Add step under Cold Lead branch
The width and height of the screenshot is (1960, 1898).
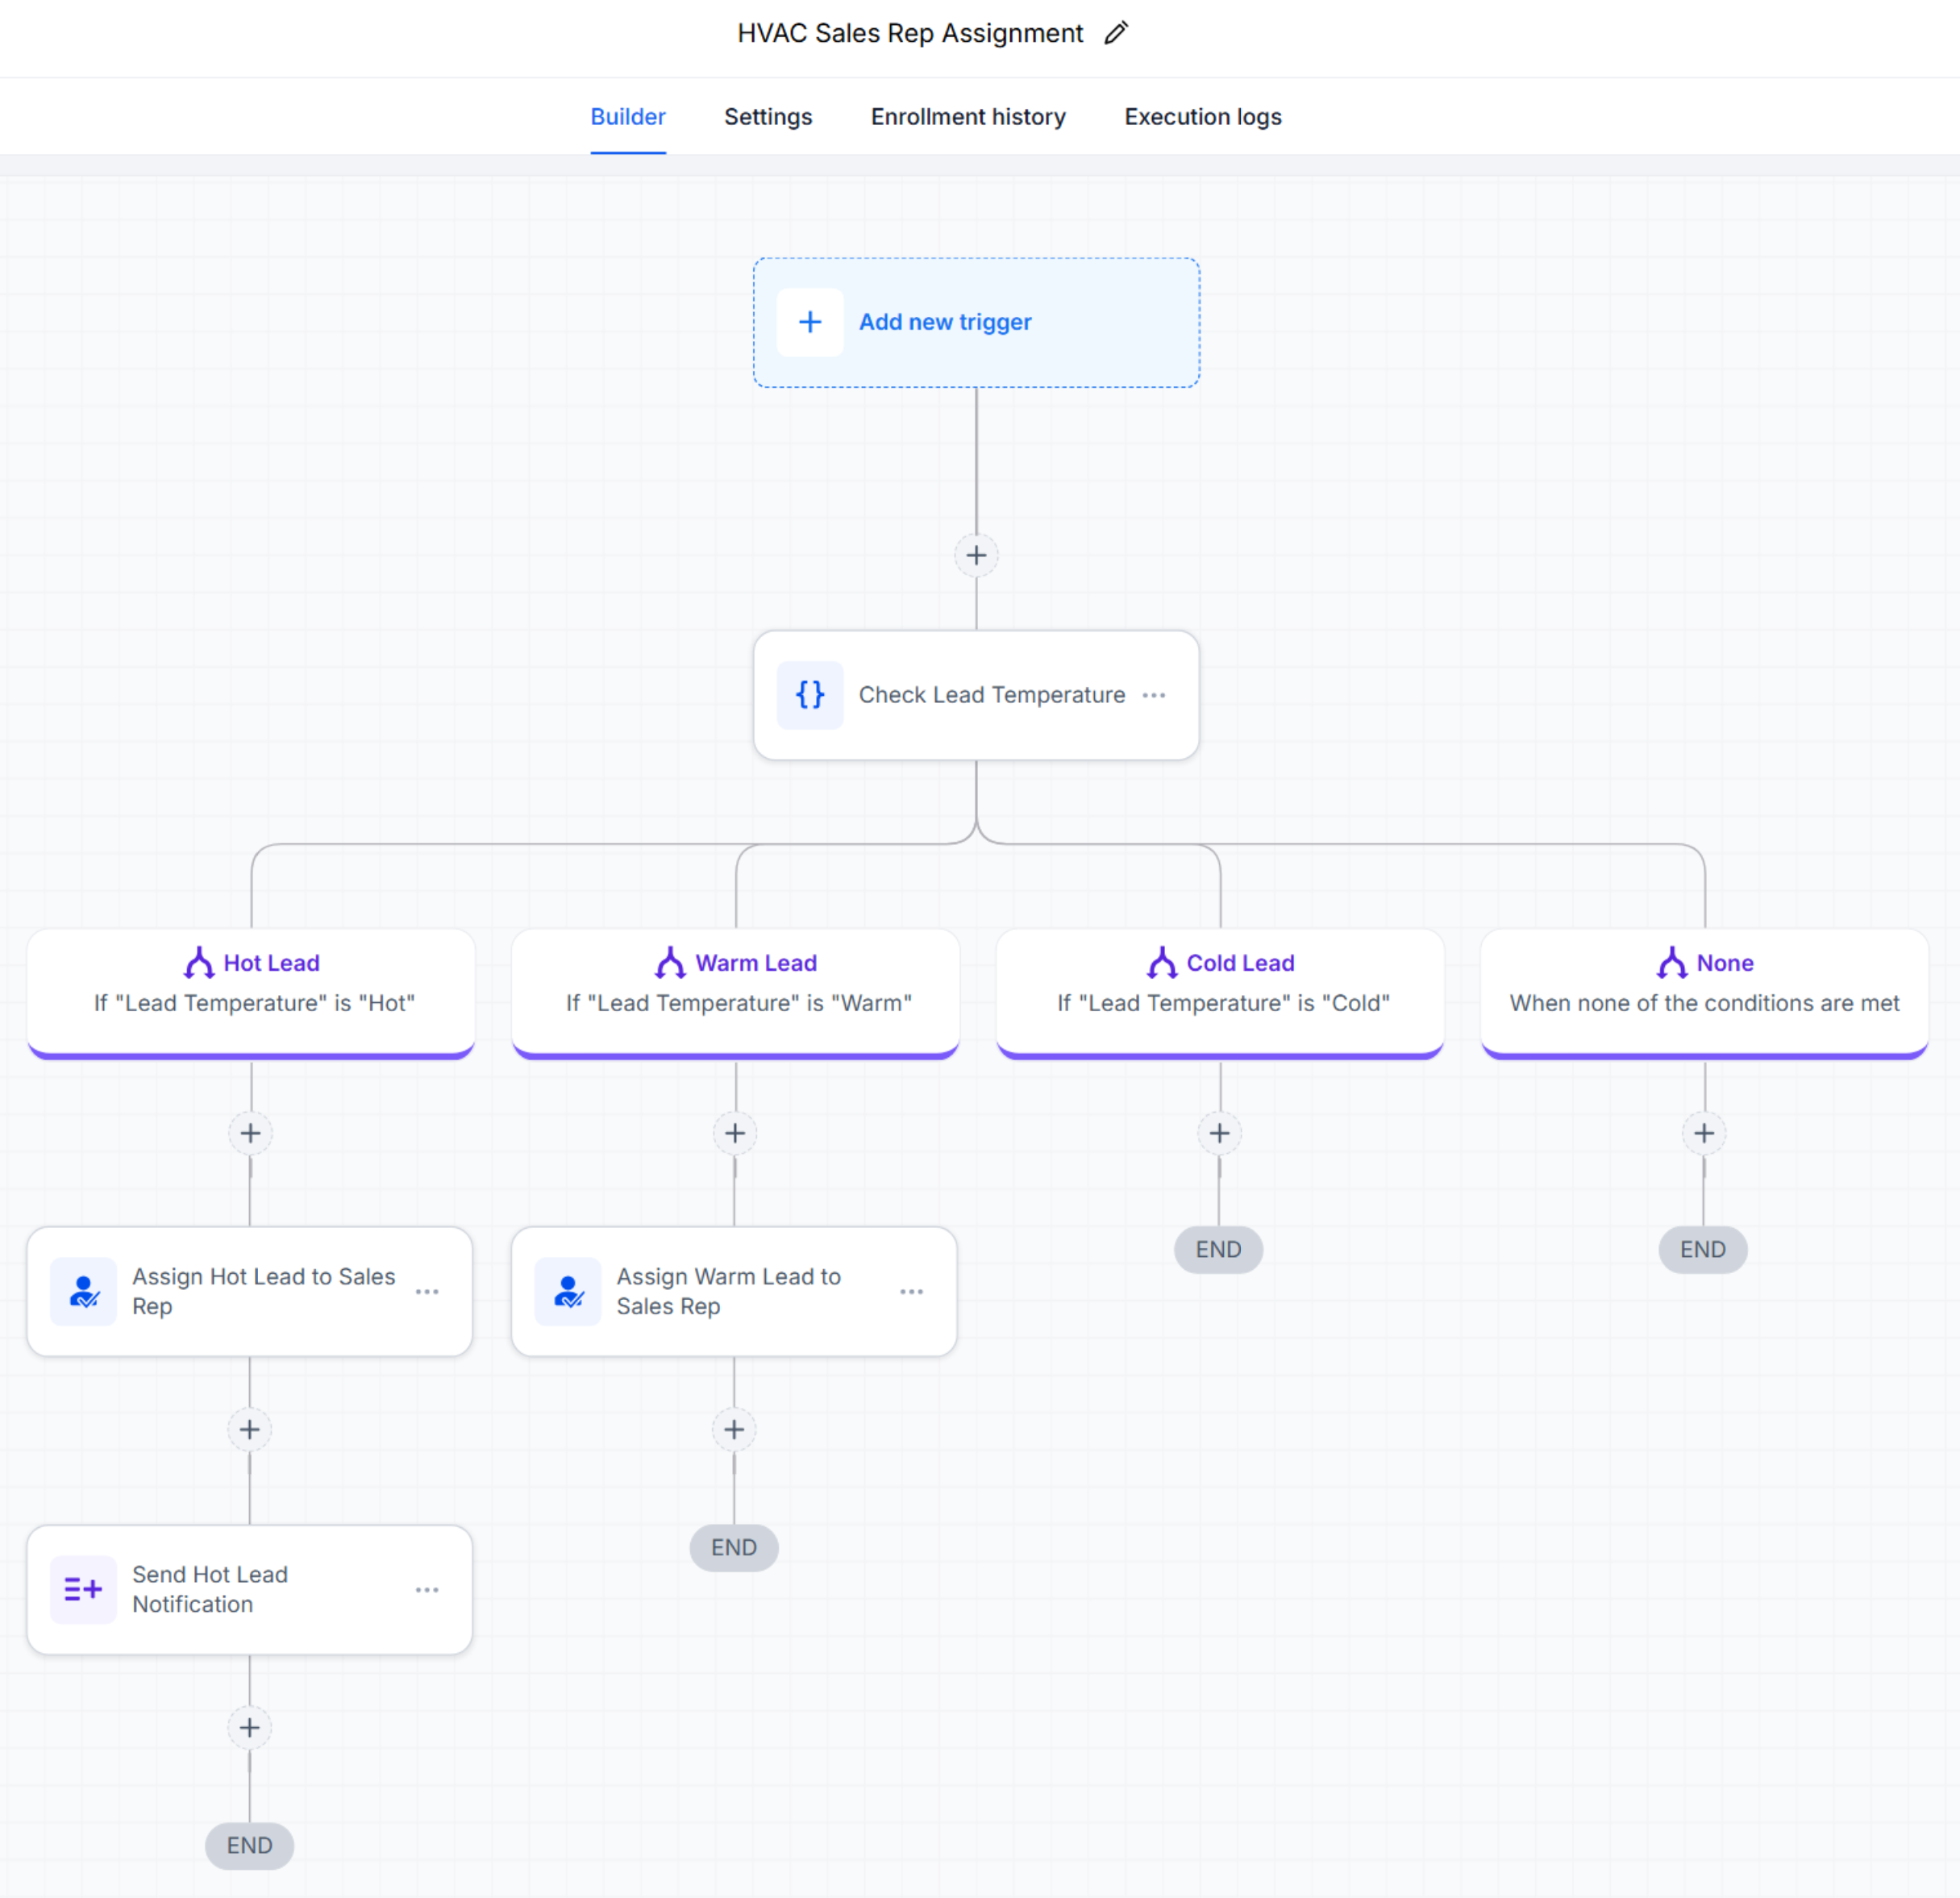click(1219, 1133)
